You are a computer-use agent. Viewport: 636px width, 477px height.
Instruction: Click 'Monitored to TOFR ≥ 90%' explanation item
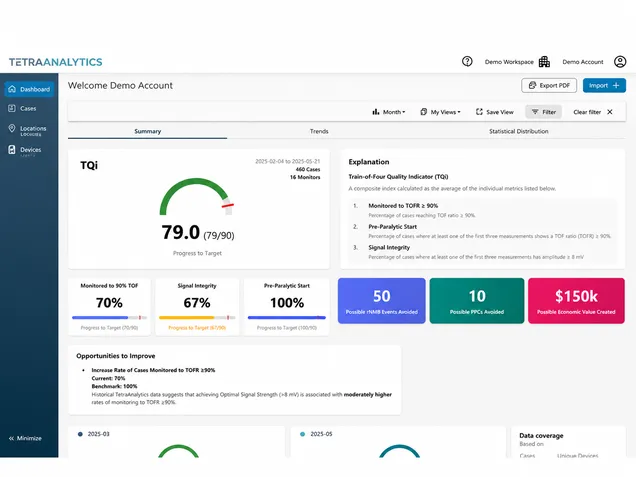[x=403, y=206]
